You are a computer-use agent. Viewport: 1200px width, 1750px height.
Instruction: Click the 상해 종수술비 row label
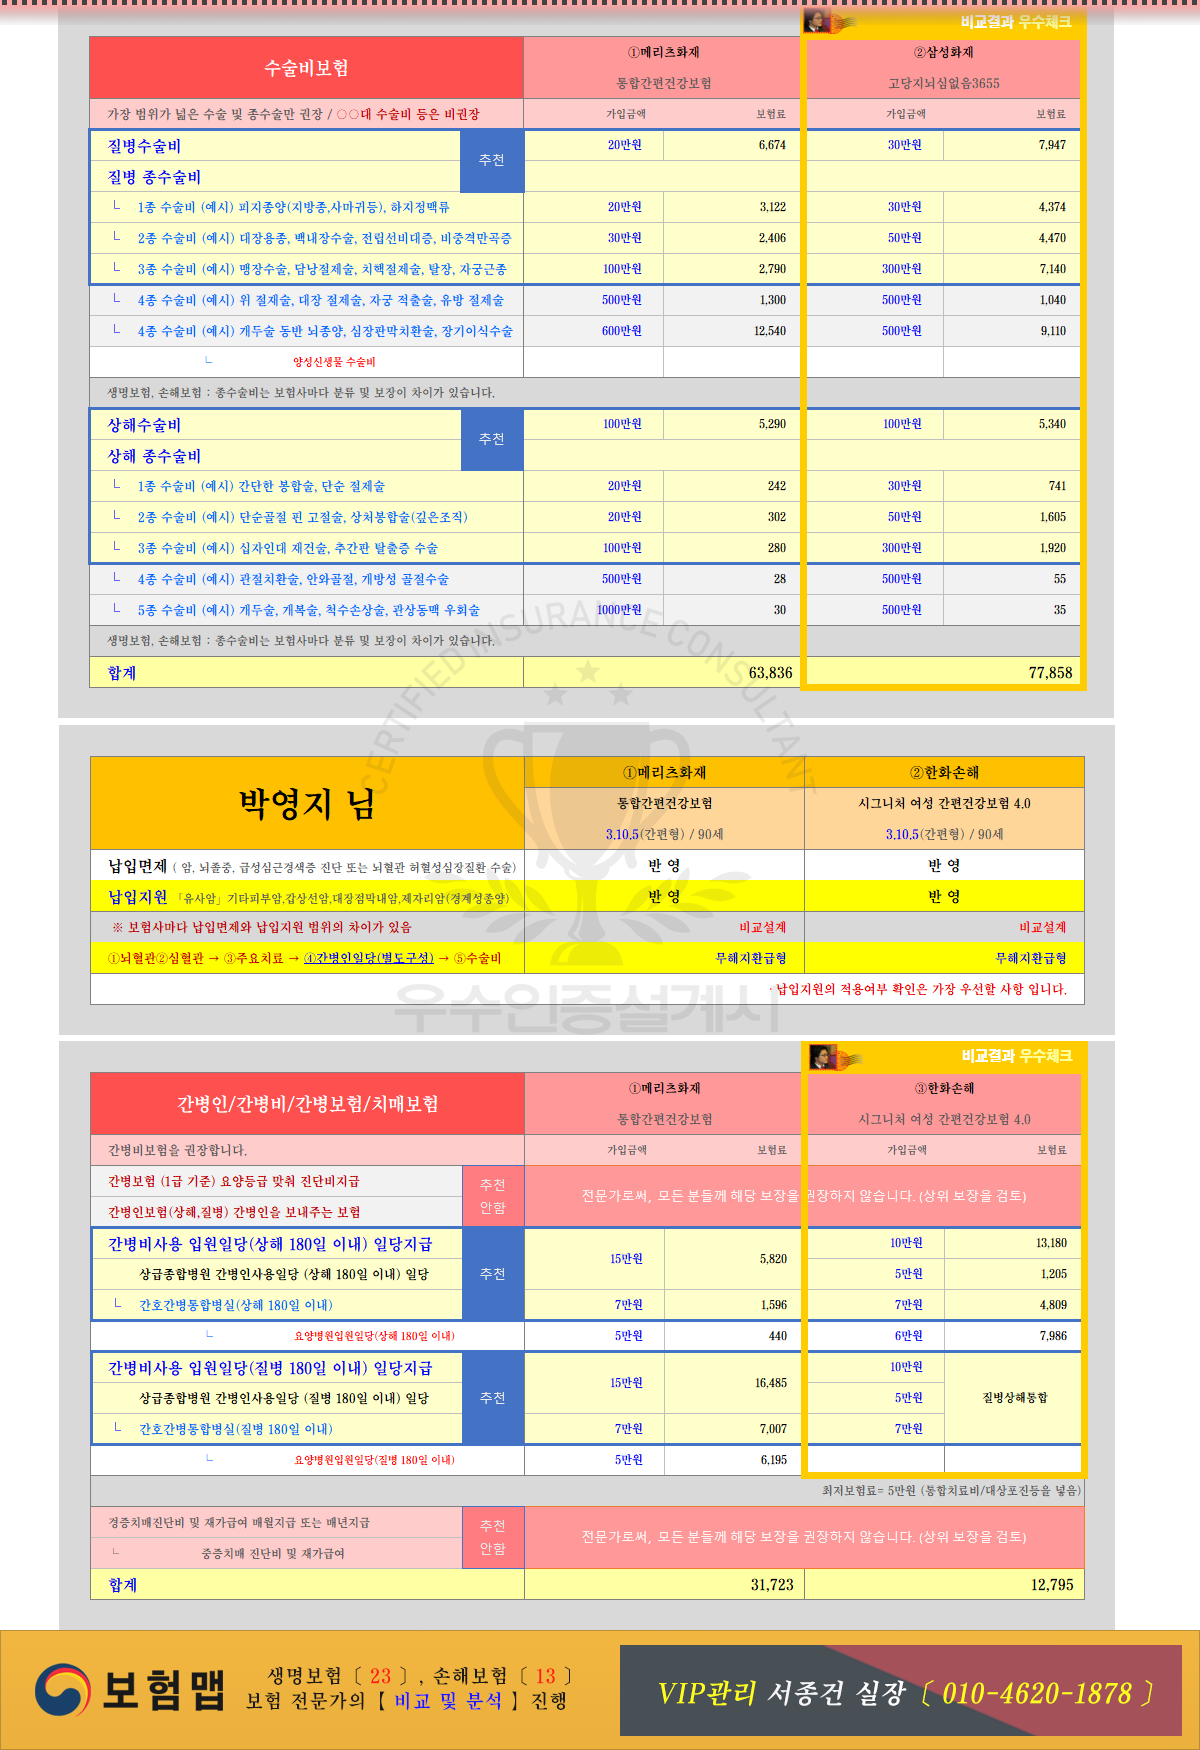point(154,456)
